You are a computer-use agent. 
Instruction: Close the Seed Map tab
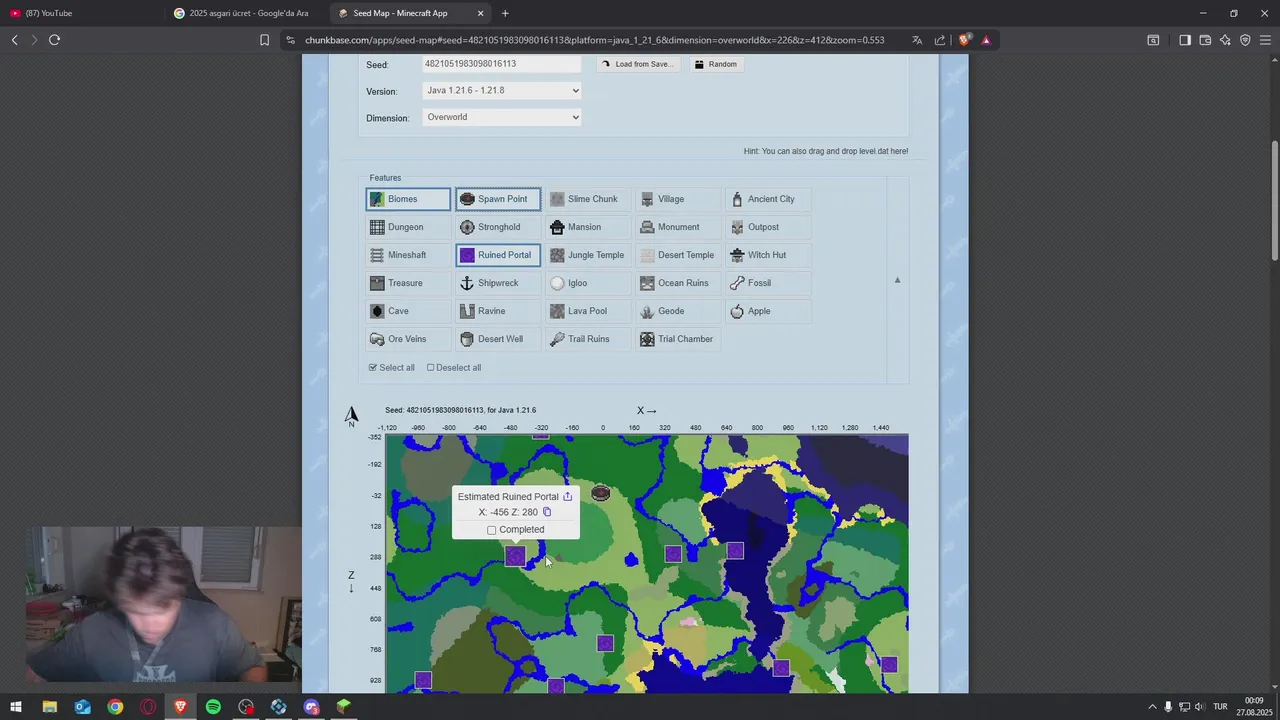(480, 13)
